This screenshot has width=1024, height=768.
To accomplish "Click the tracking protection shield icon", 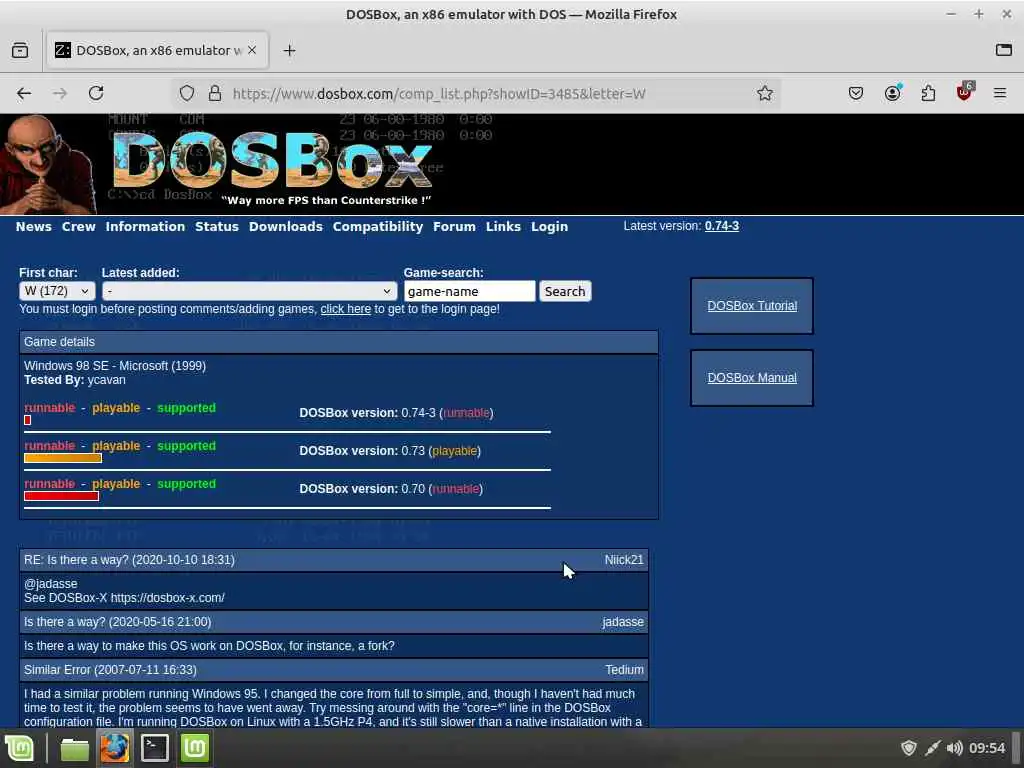I will (x=187, y=93).
